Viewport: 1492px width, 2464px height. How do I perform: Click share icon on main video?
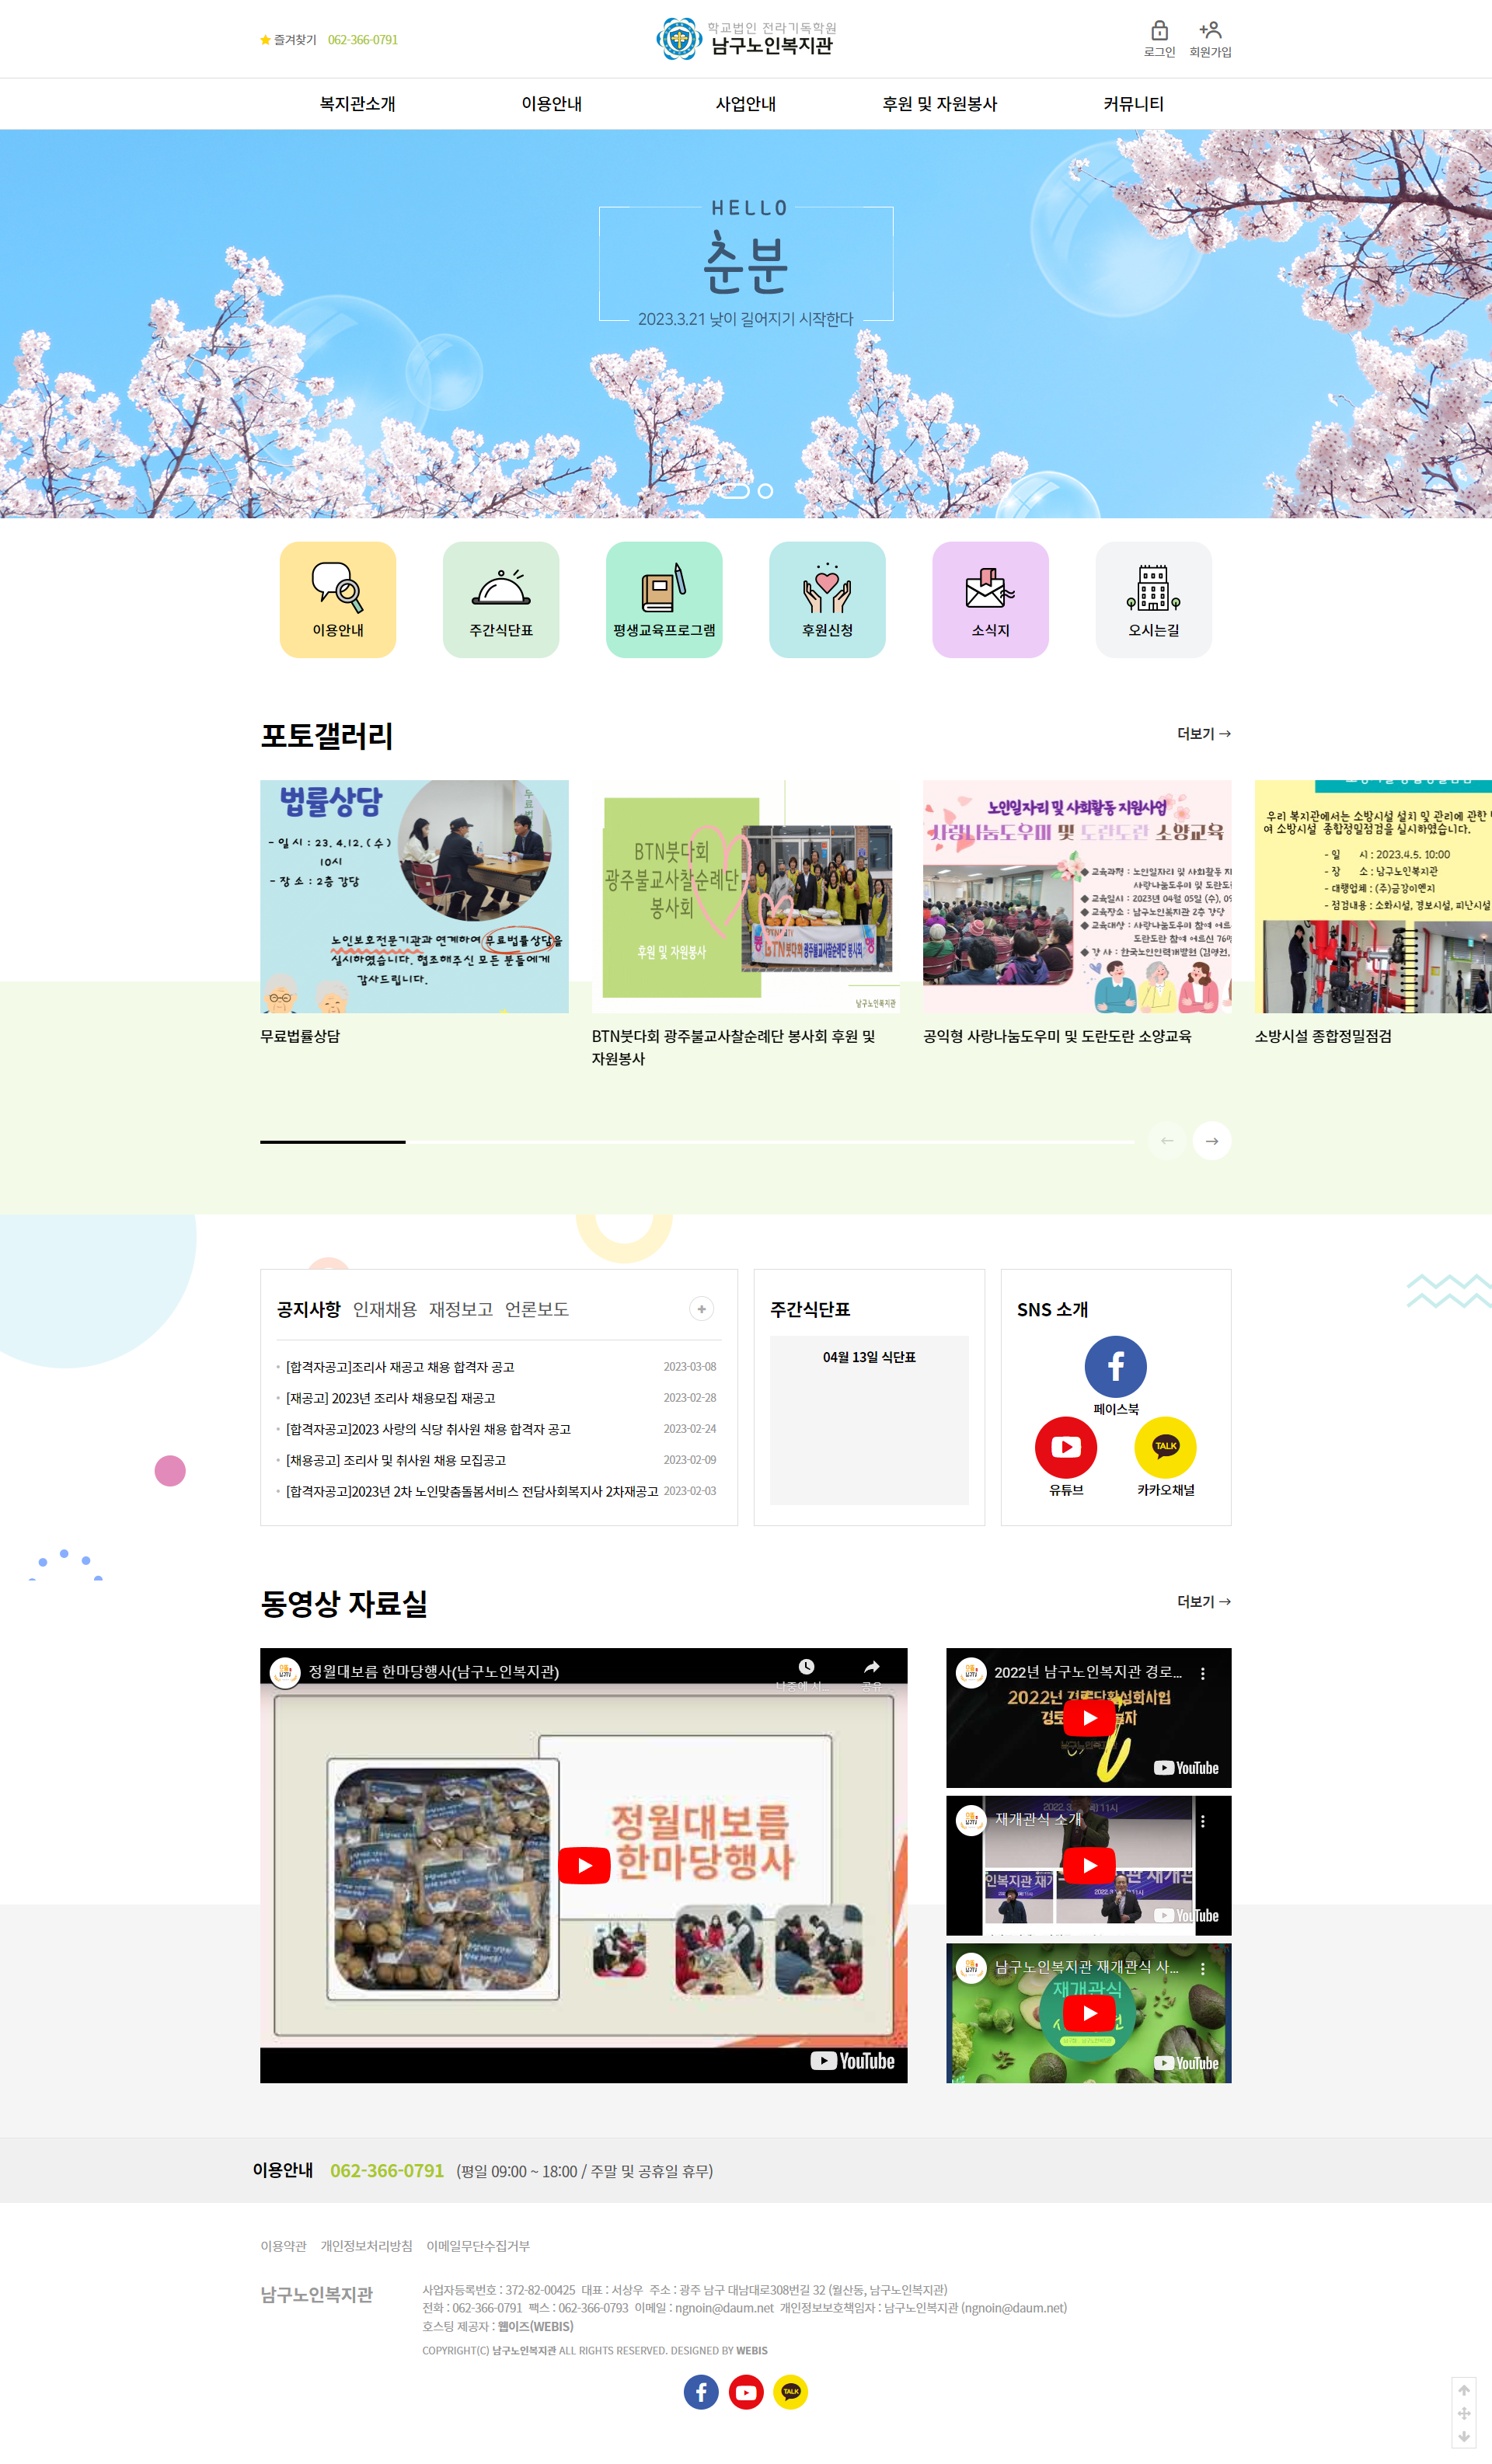872,1667
